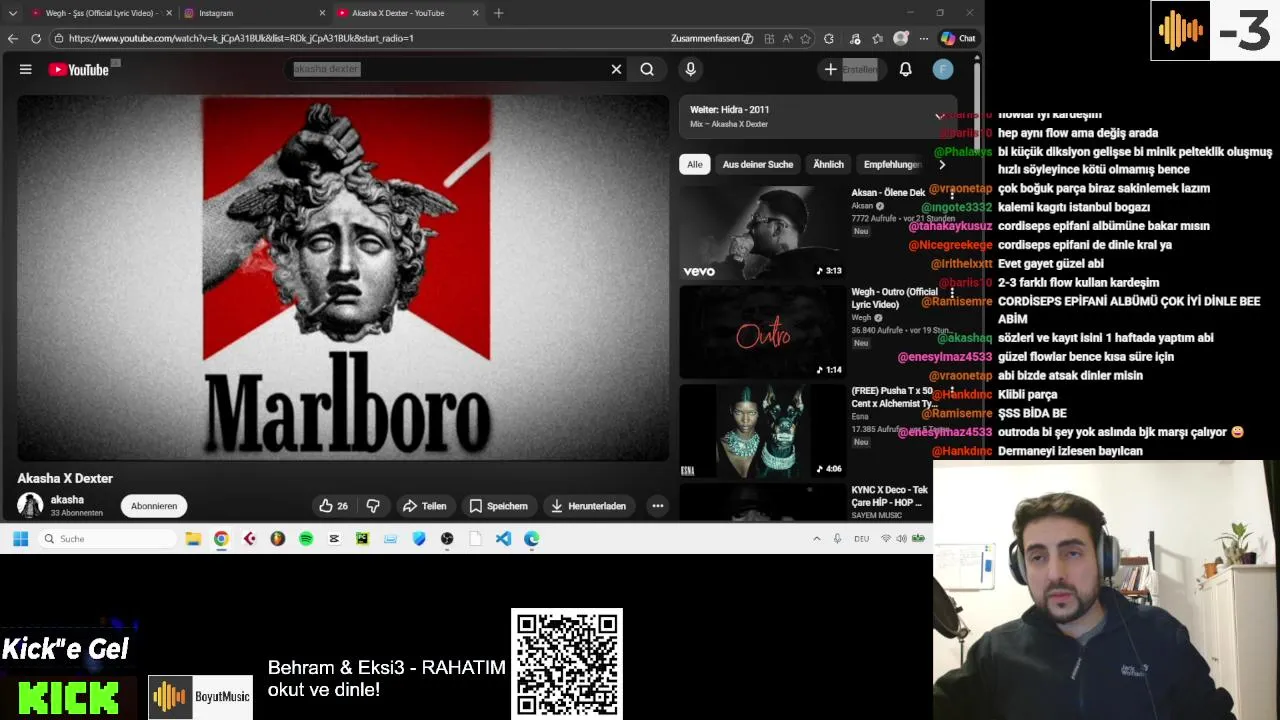Open options for Aksan - Ölene Dek

(x=952, y=193)
